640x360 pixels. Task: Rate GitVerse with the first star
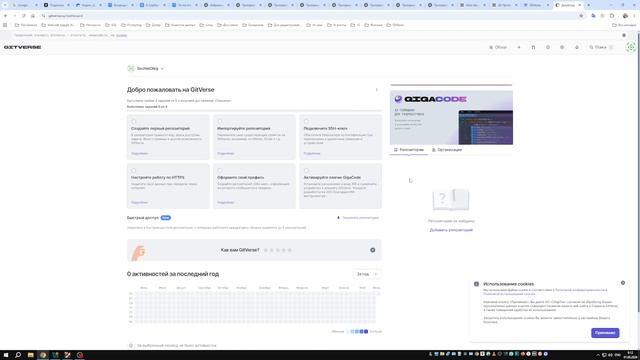266,250
